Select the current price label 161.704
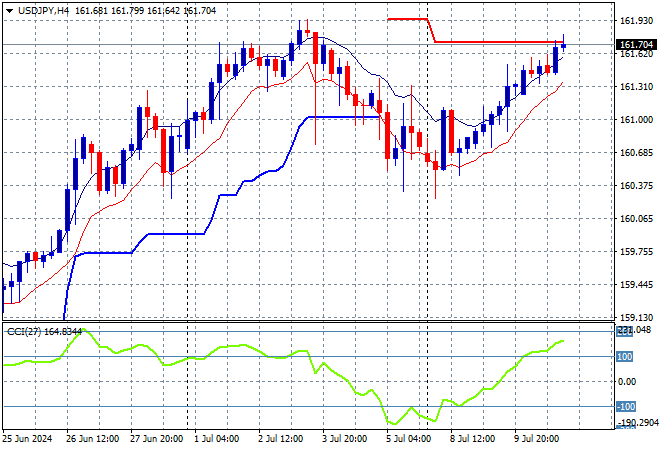The height and width of the screenshot is (450, 660). click(636, 45)
